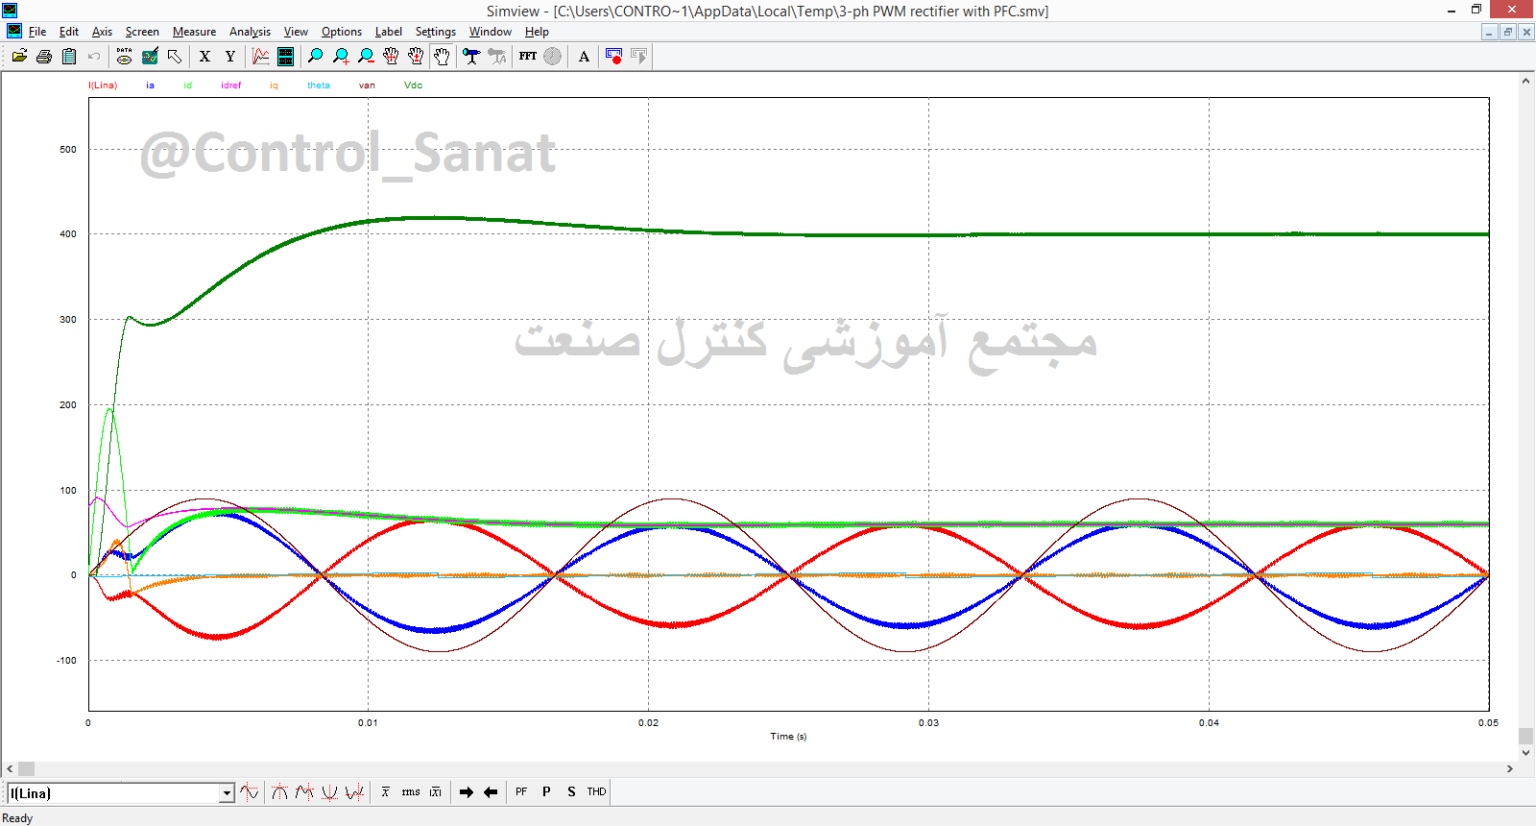This screenshot has width=1536, height=826.
Task: Toggle the Vdc curve legend label
Action: pos(413,85)
